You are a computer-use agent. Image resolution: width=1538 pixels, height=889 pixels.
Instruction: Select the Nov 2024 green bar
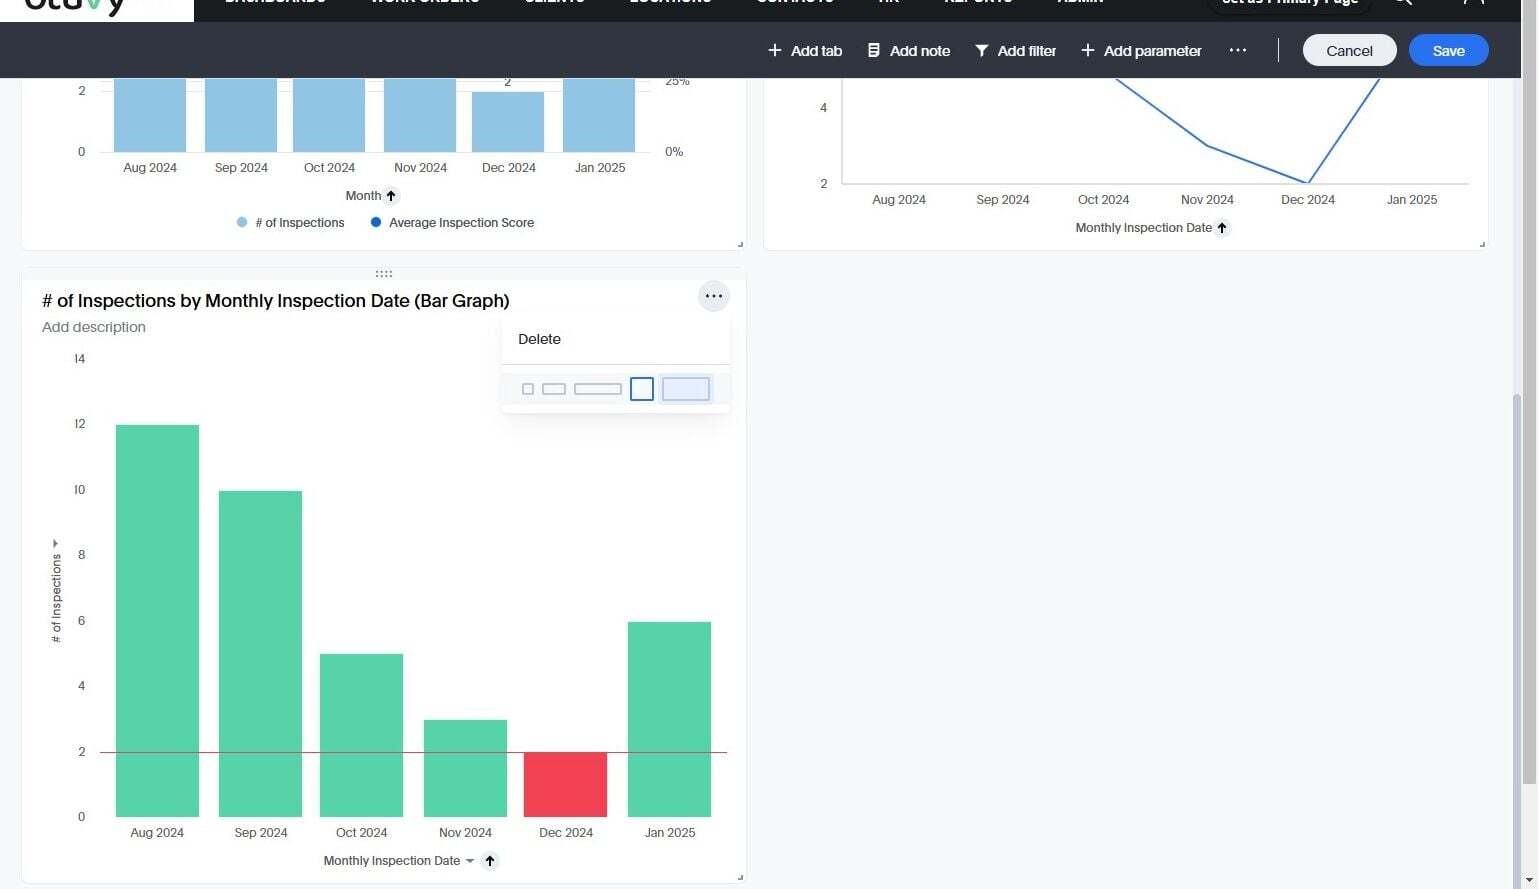click(465, 768)
